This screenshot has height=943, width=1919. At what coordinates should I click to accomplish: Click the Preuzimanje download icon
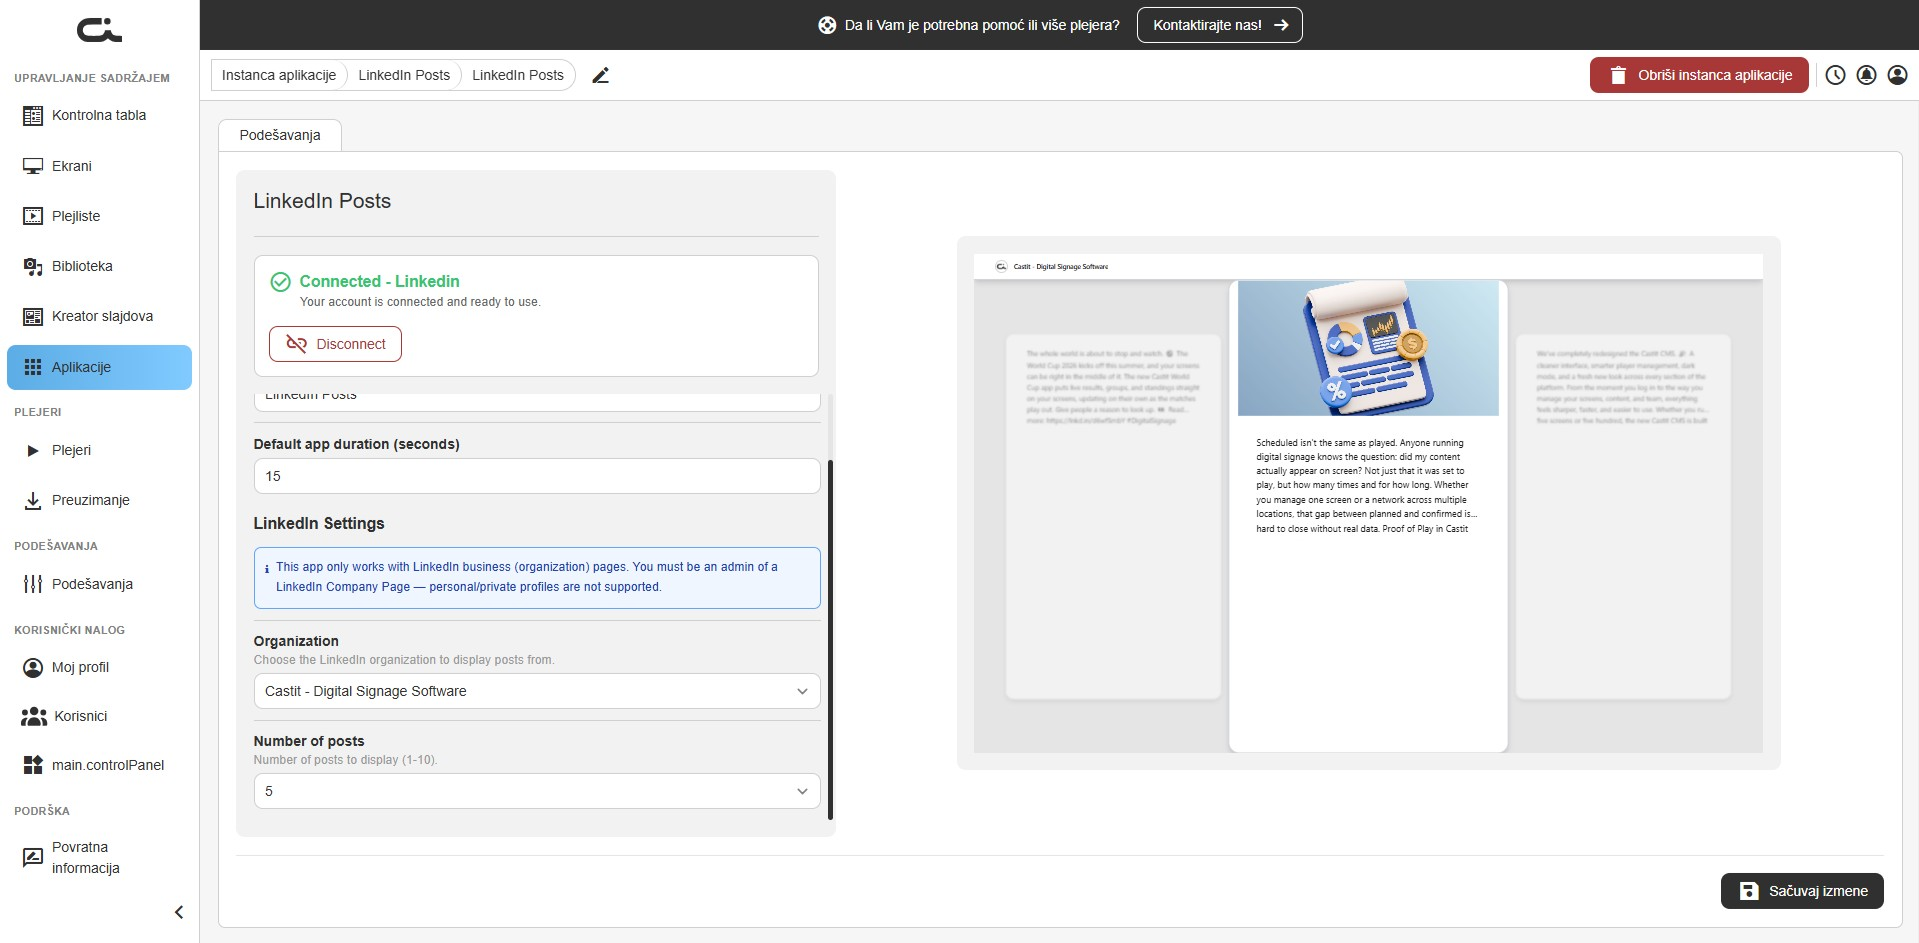click(33, 501)
